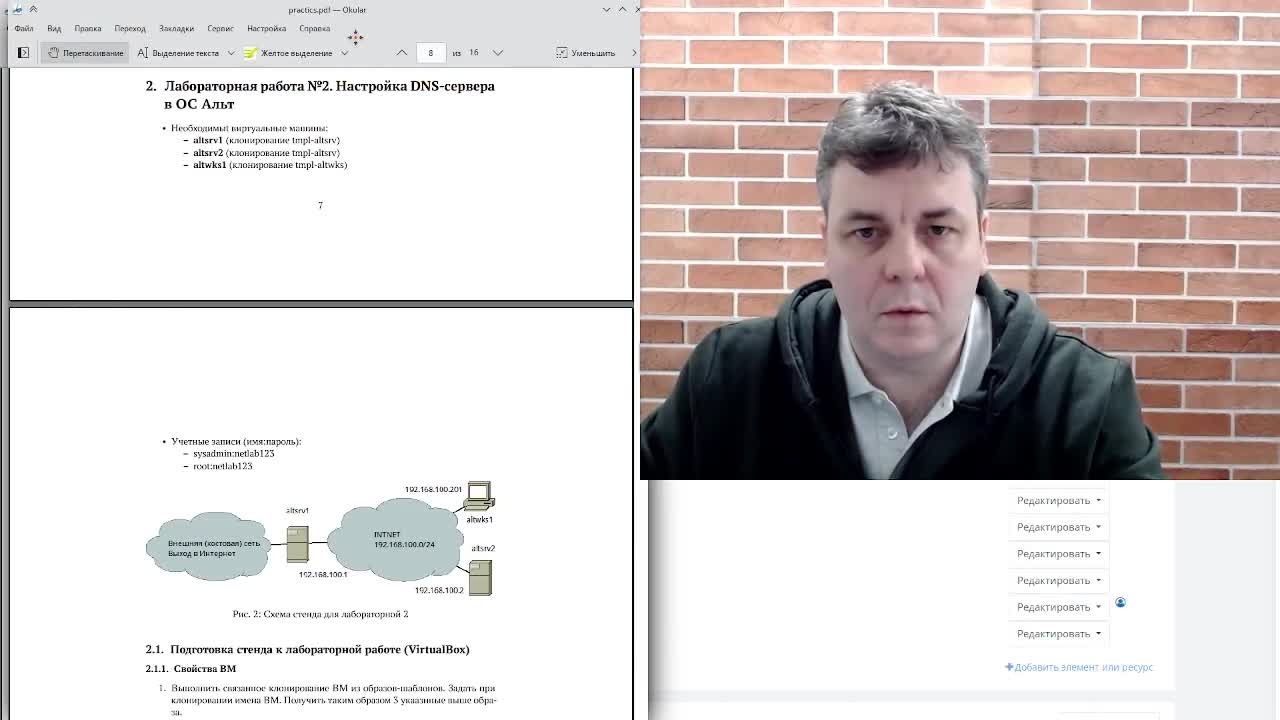Open the yellow highlighter options dropdown arrow
The image size is (1280, 720).
tap(344, 53)
